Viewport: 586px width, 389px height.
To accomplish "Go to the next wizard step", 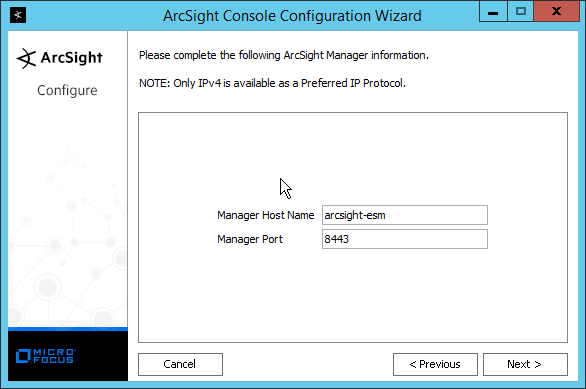I will [525, 364].
